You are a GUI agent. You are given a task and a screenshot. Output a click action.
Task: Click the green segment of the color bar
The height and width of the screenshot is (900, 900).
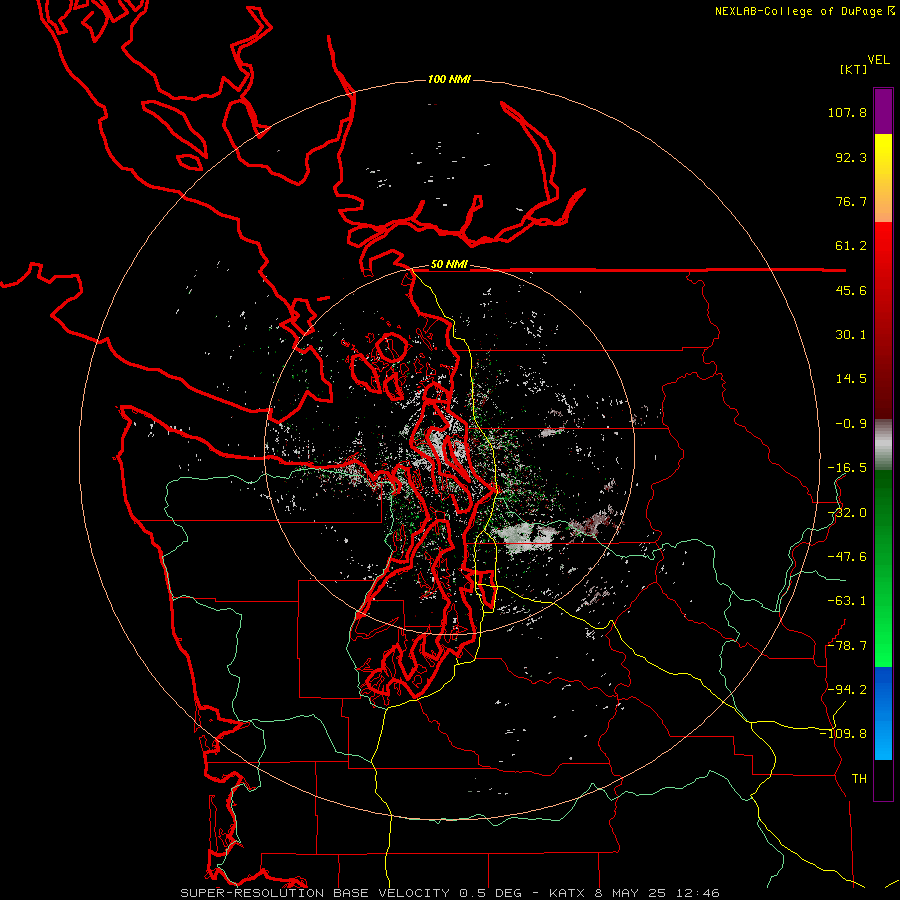tap(883, 568)
